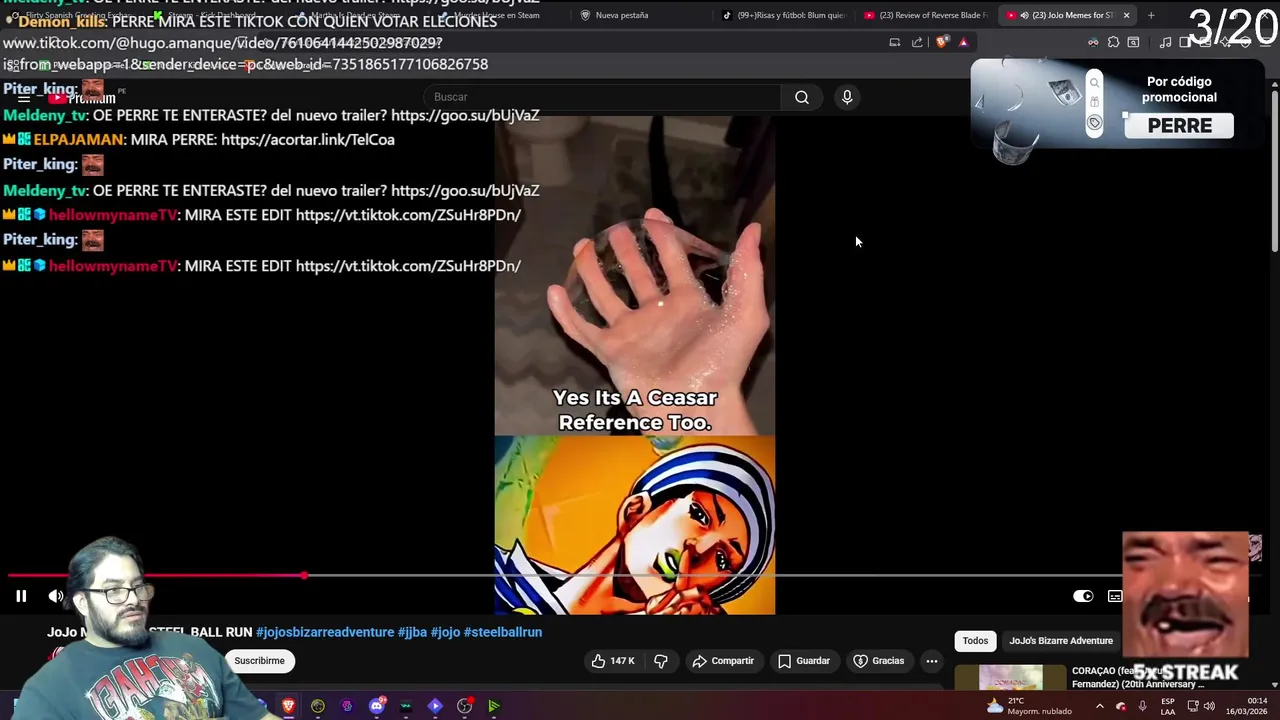Open the media control music note icon
This screenshot has width=1280, height=720.
tap(1165, 42)
